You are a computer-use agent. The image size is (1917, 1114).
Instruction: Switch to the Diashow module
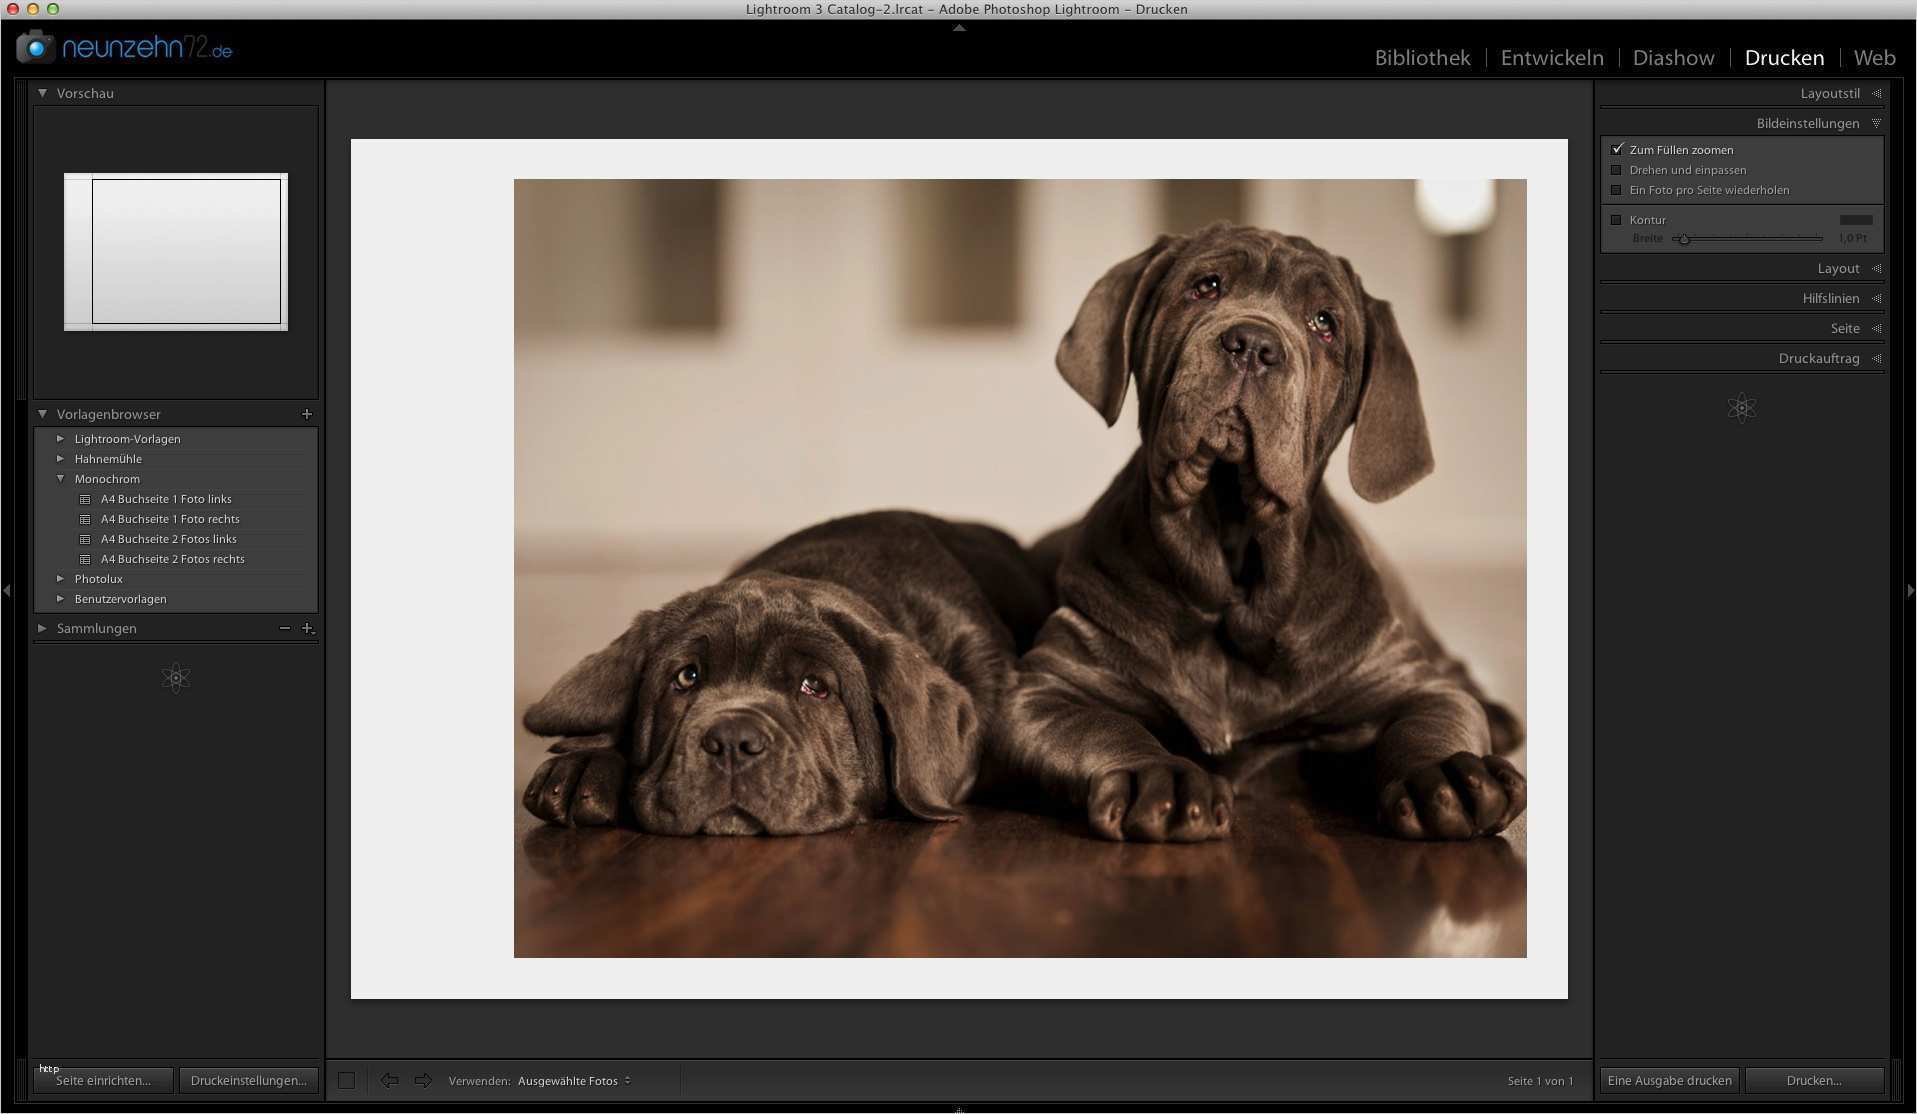[1673, 58]
